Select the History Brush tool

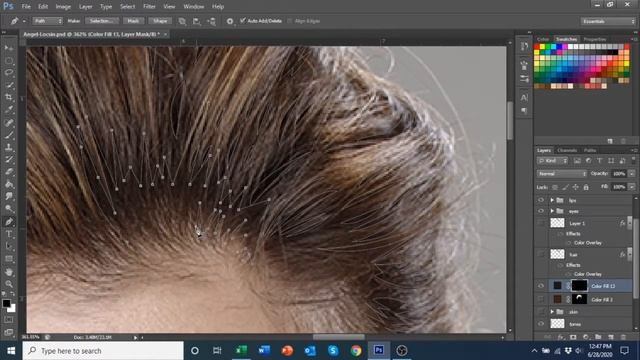click(9, 159)
